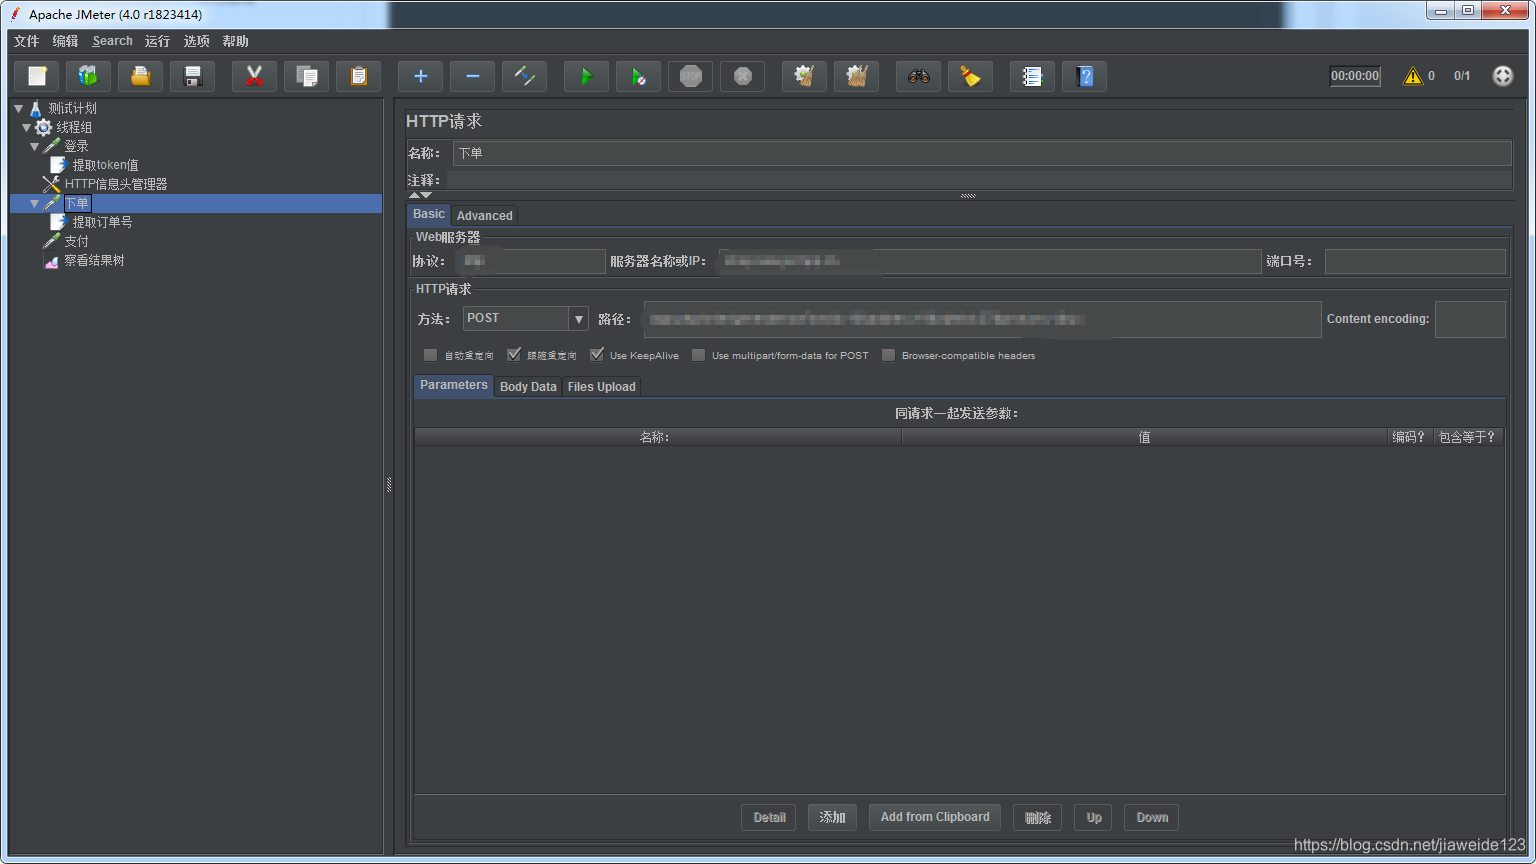Click Start no pauses icon
The width and height of the screenshot is (1536, 864).
(639, 76)
